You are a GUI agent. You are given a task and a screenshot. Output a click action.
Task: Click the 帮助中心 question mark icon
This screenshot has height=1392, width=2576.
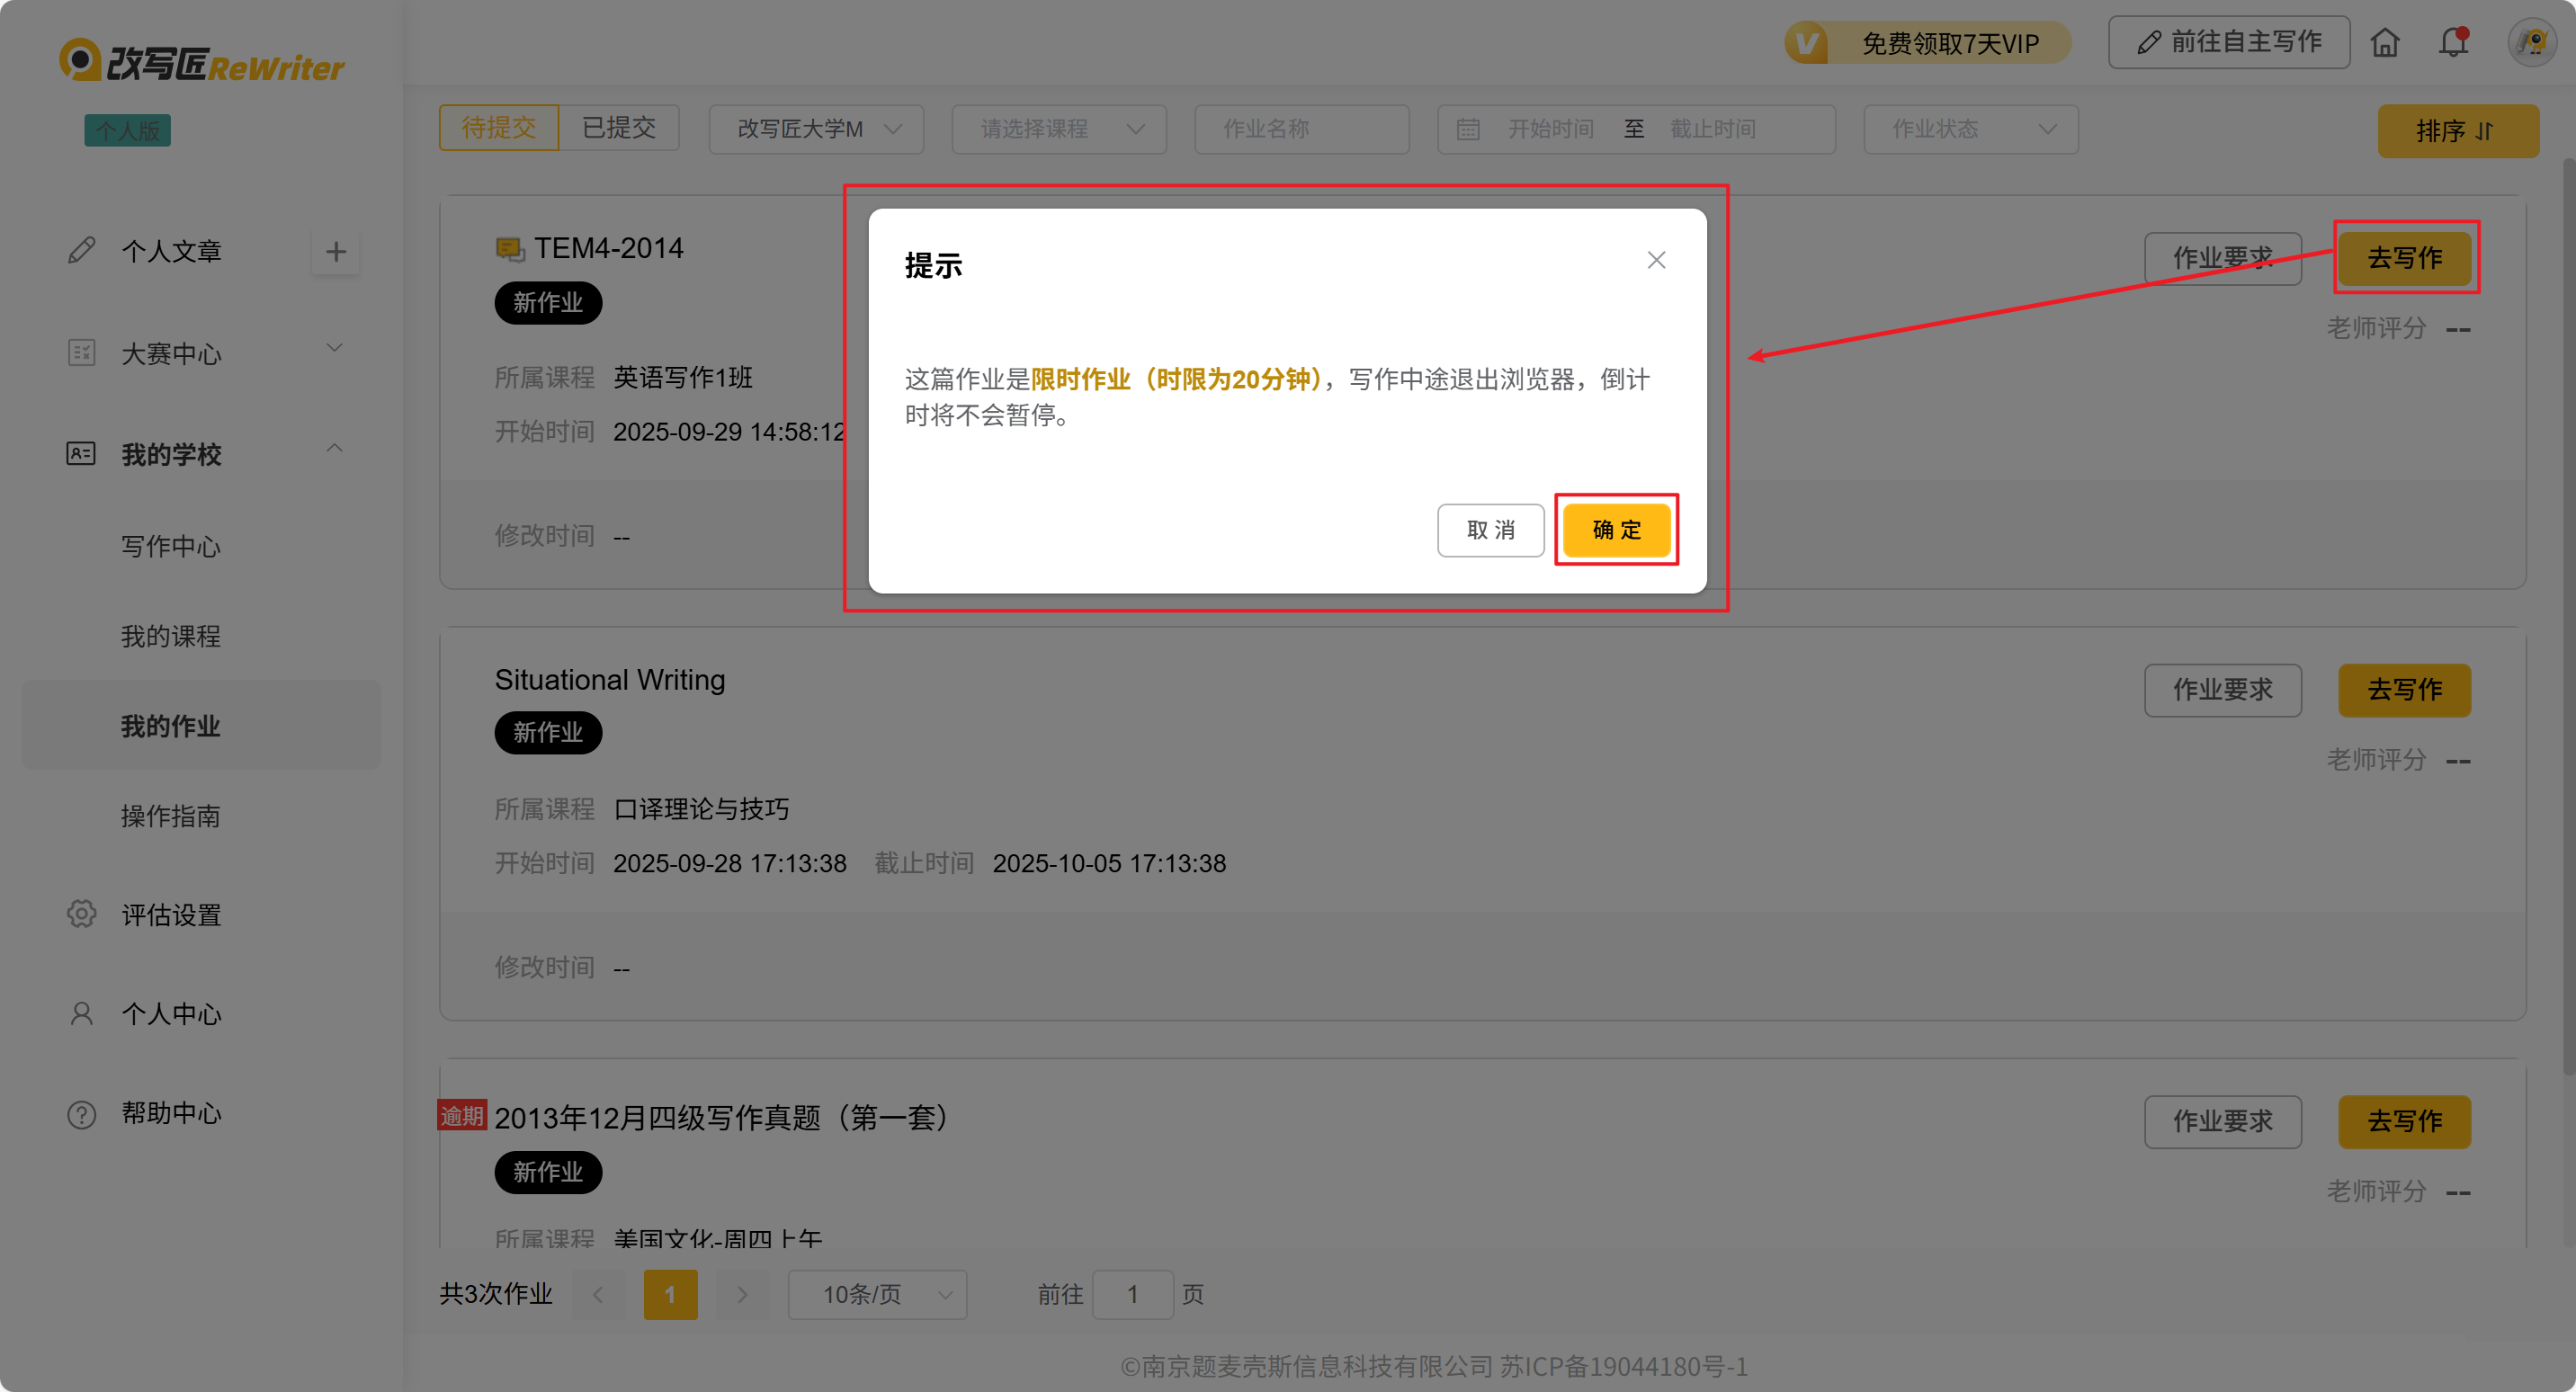tap(82, 1113)
